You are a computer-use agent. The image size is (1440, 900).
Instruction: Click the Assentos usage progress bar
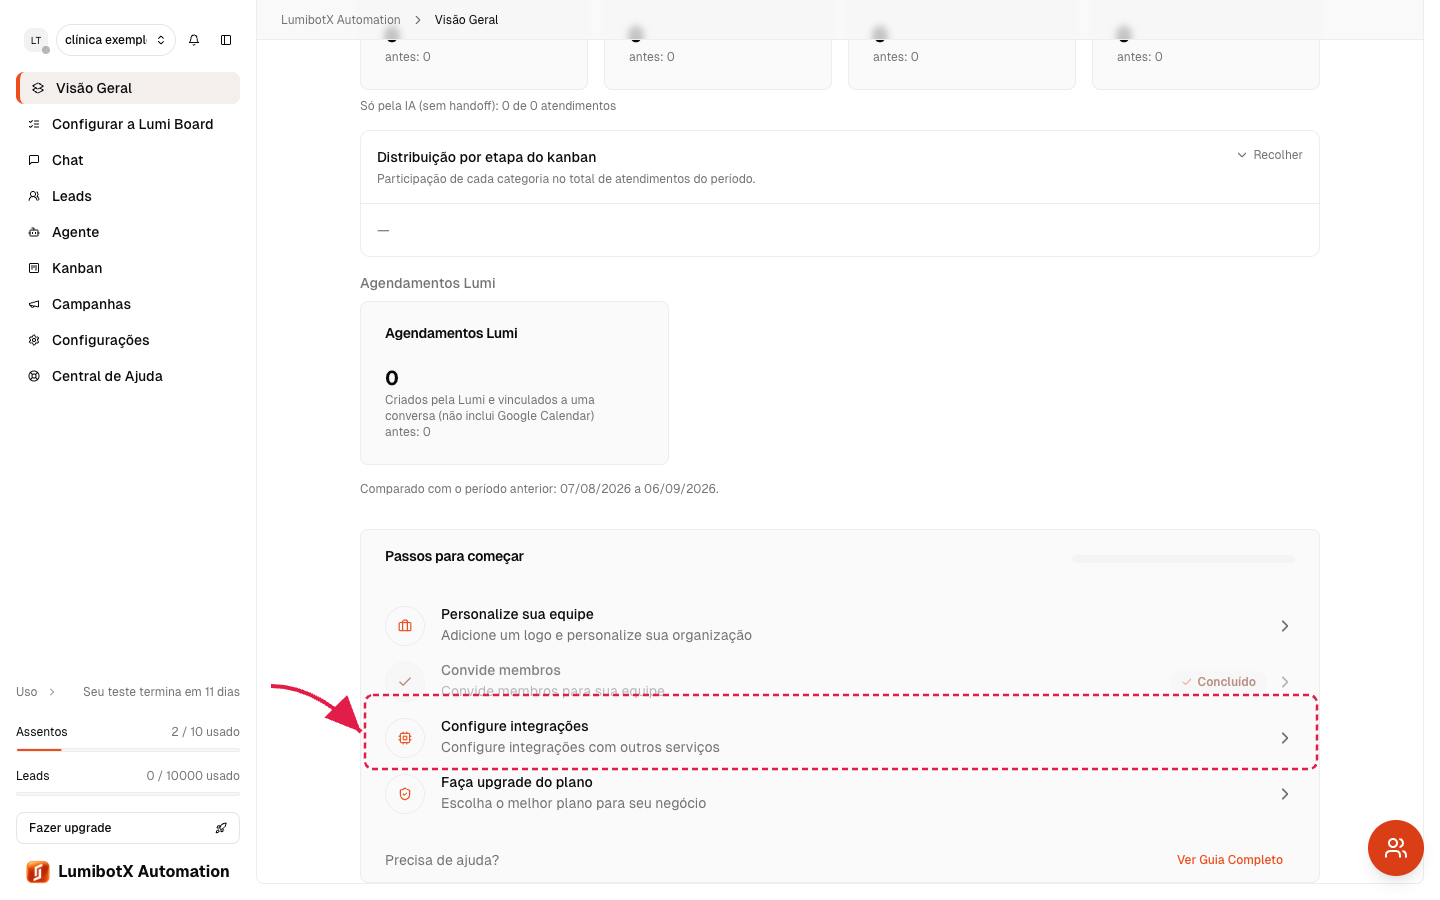[x=128, y=749]
